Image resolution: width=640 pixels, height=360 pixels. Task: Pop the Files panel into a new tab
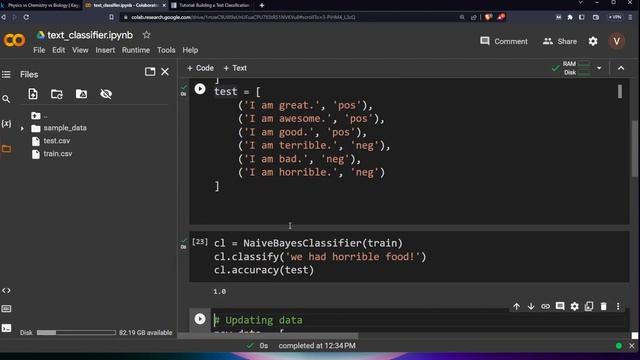150,72
